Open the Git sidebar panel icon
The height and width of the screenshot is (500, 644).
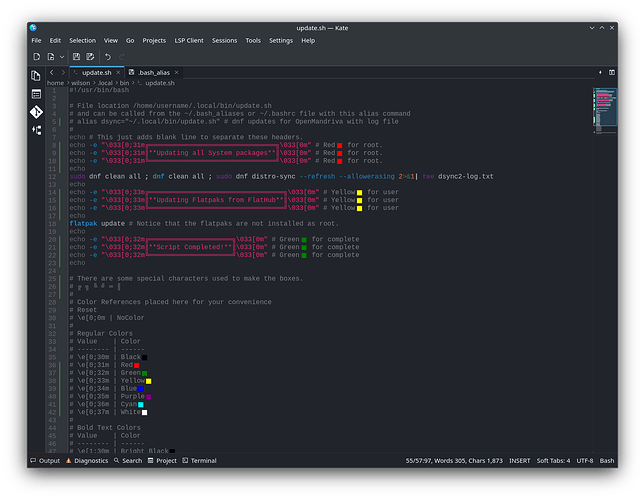click(x=36, y=112)
